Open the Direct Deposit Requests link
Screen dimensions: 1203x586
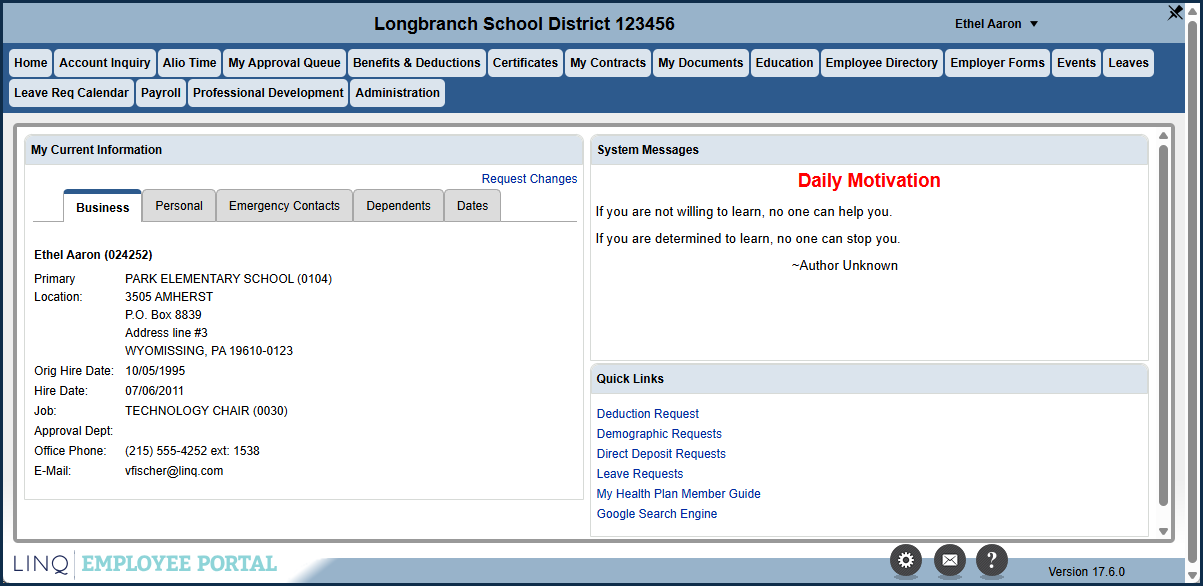[x=660, y=454]
